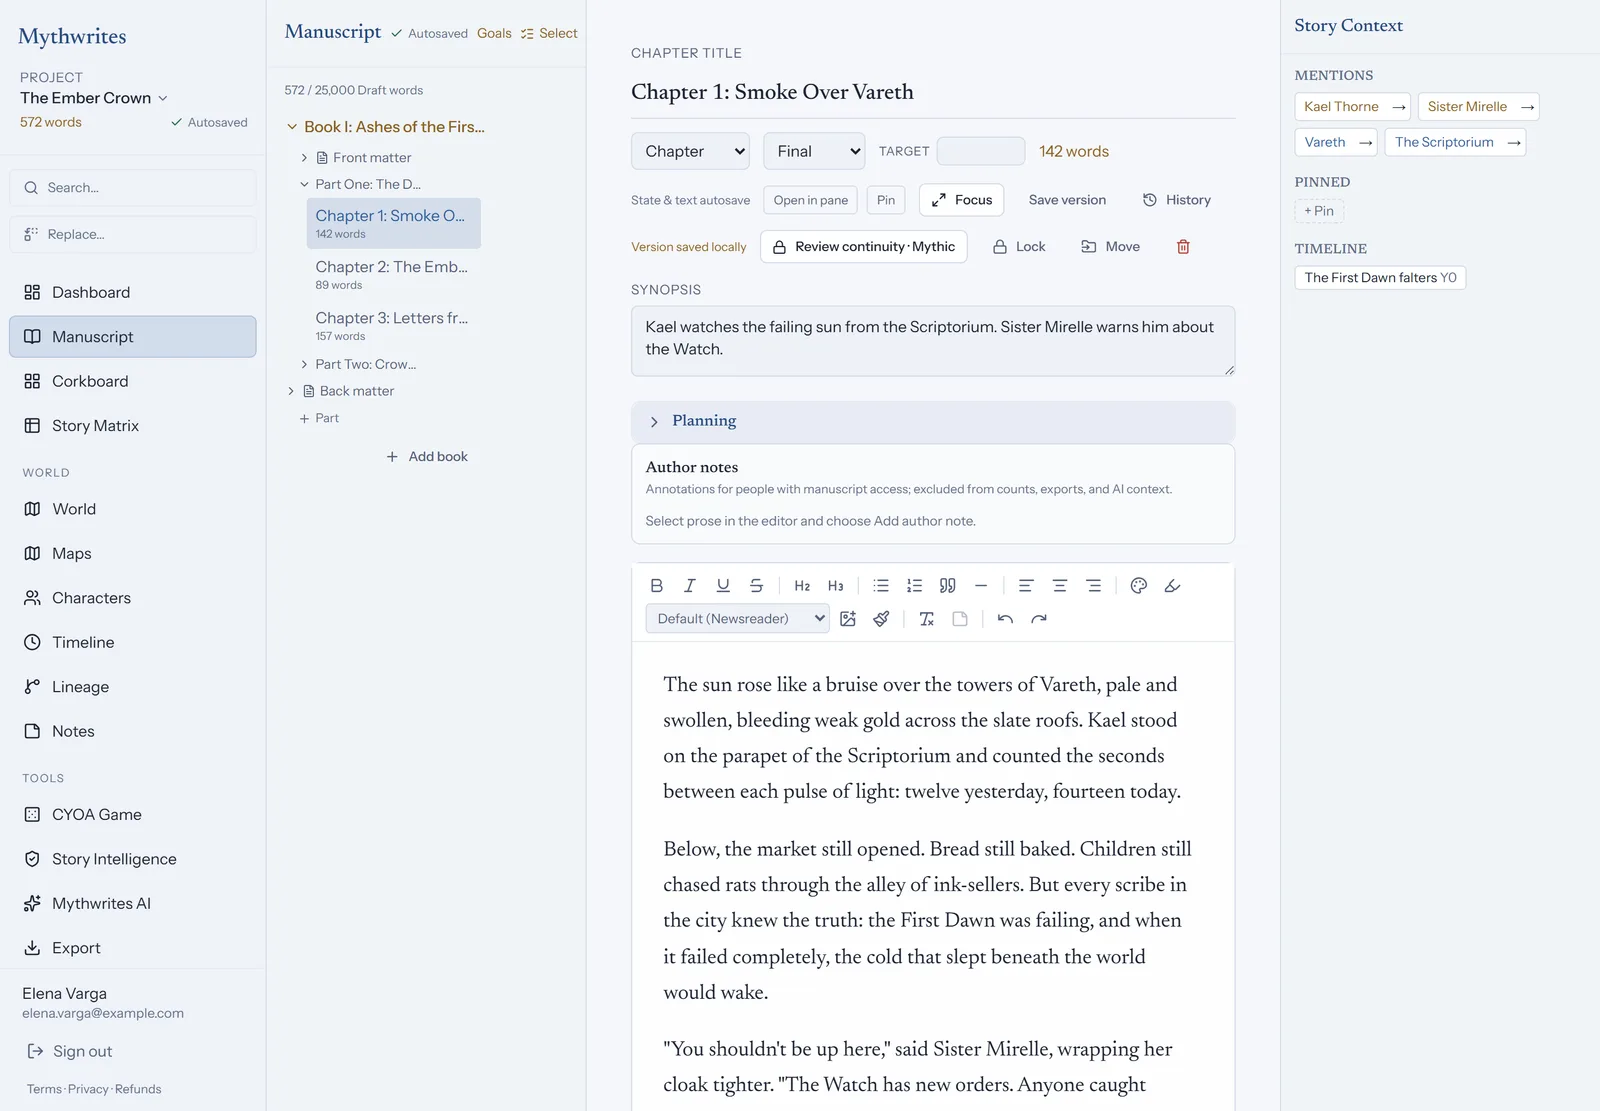
Task: Apply Heading 2 style
Action: [x=802, y=586]
